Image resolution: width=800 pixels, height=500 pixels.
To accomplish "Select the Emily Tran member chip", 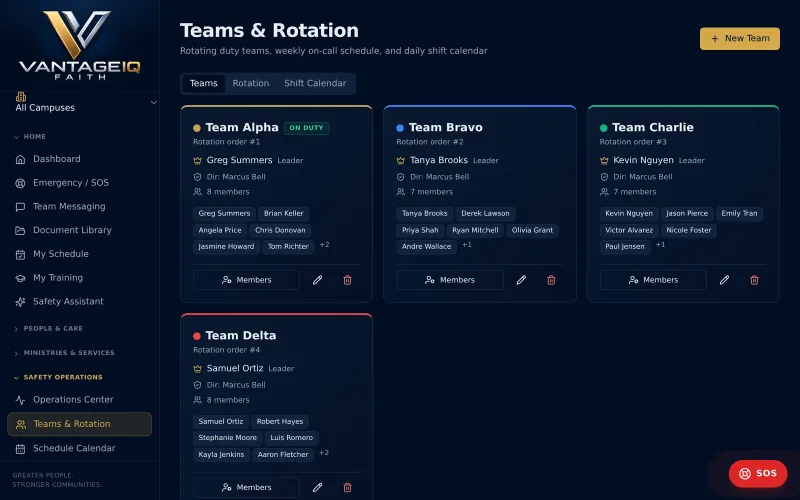I will [x=739, y=214].
